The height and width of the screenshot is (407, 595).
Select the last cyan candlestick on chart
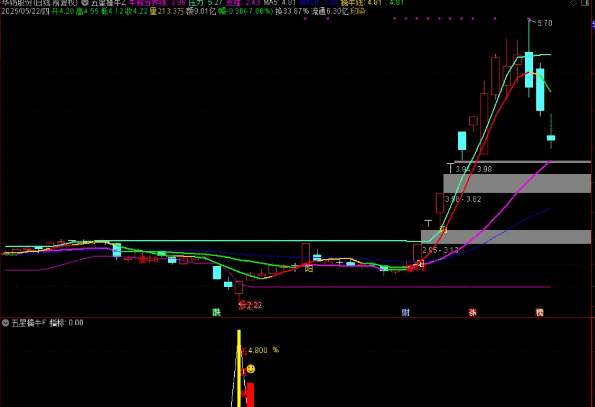point(551,137)
